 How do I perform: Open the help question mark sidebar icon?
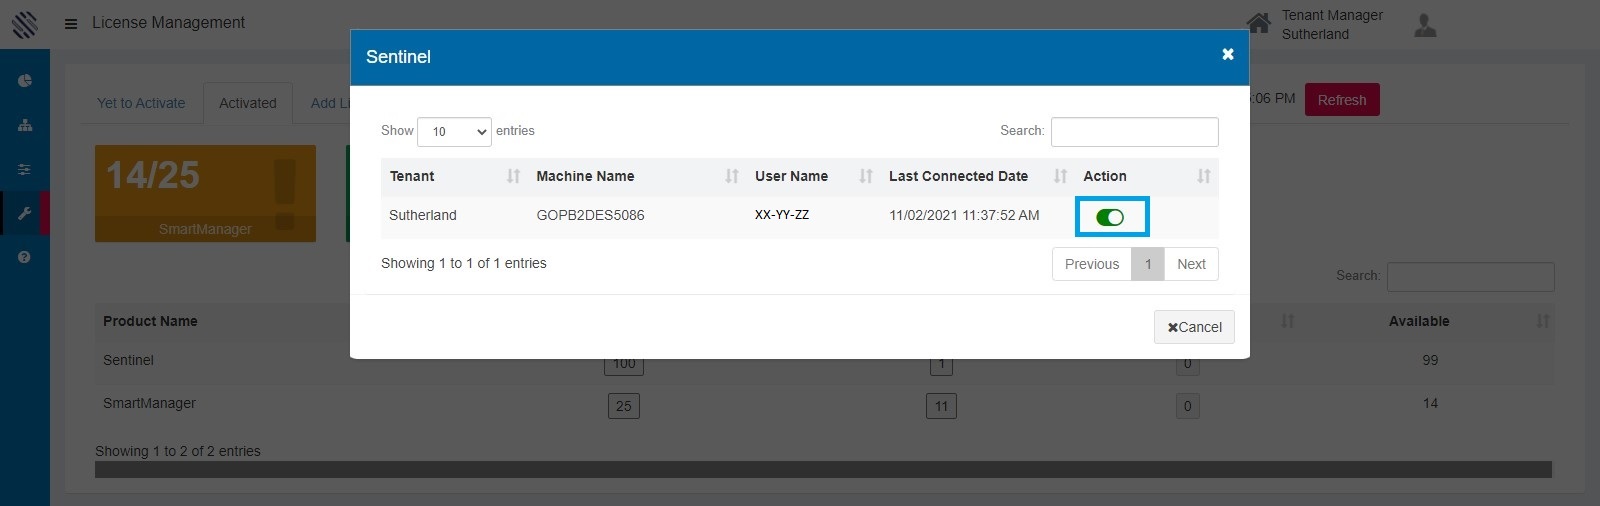(x=25, y=257)
